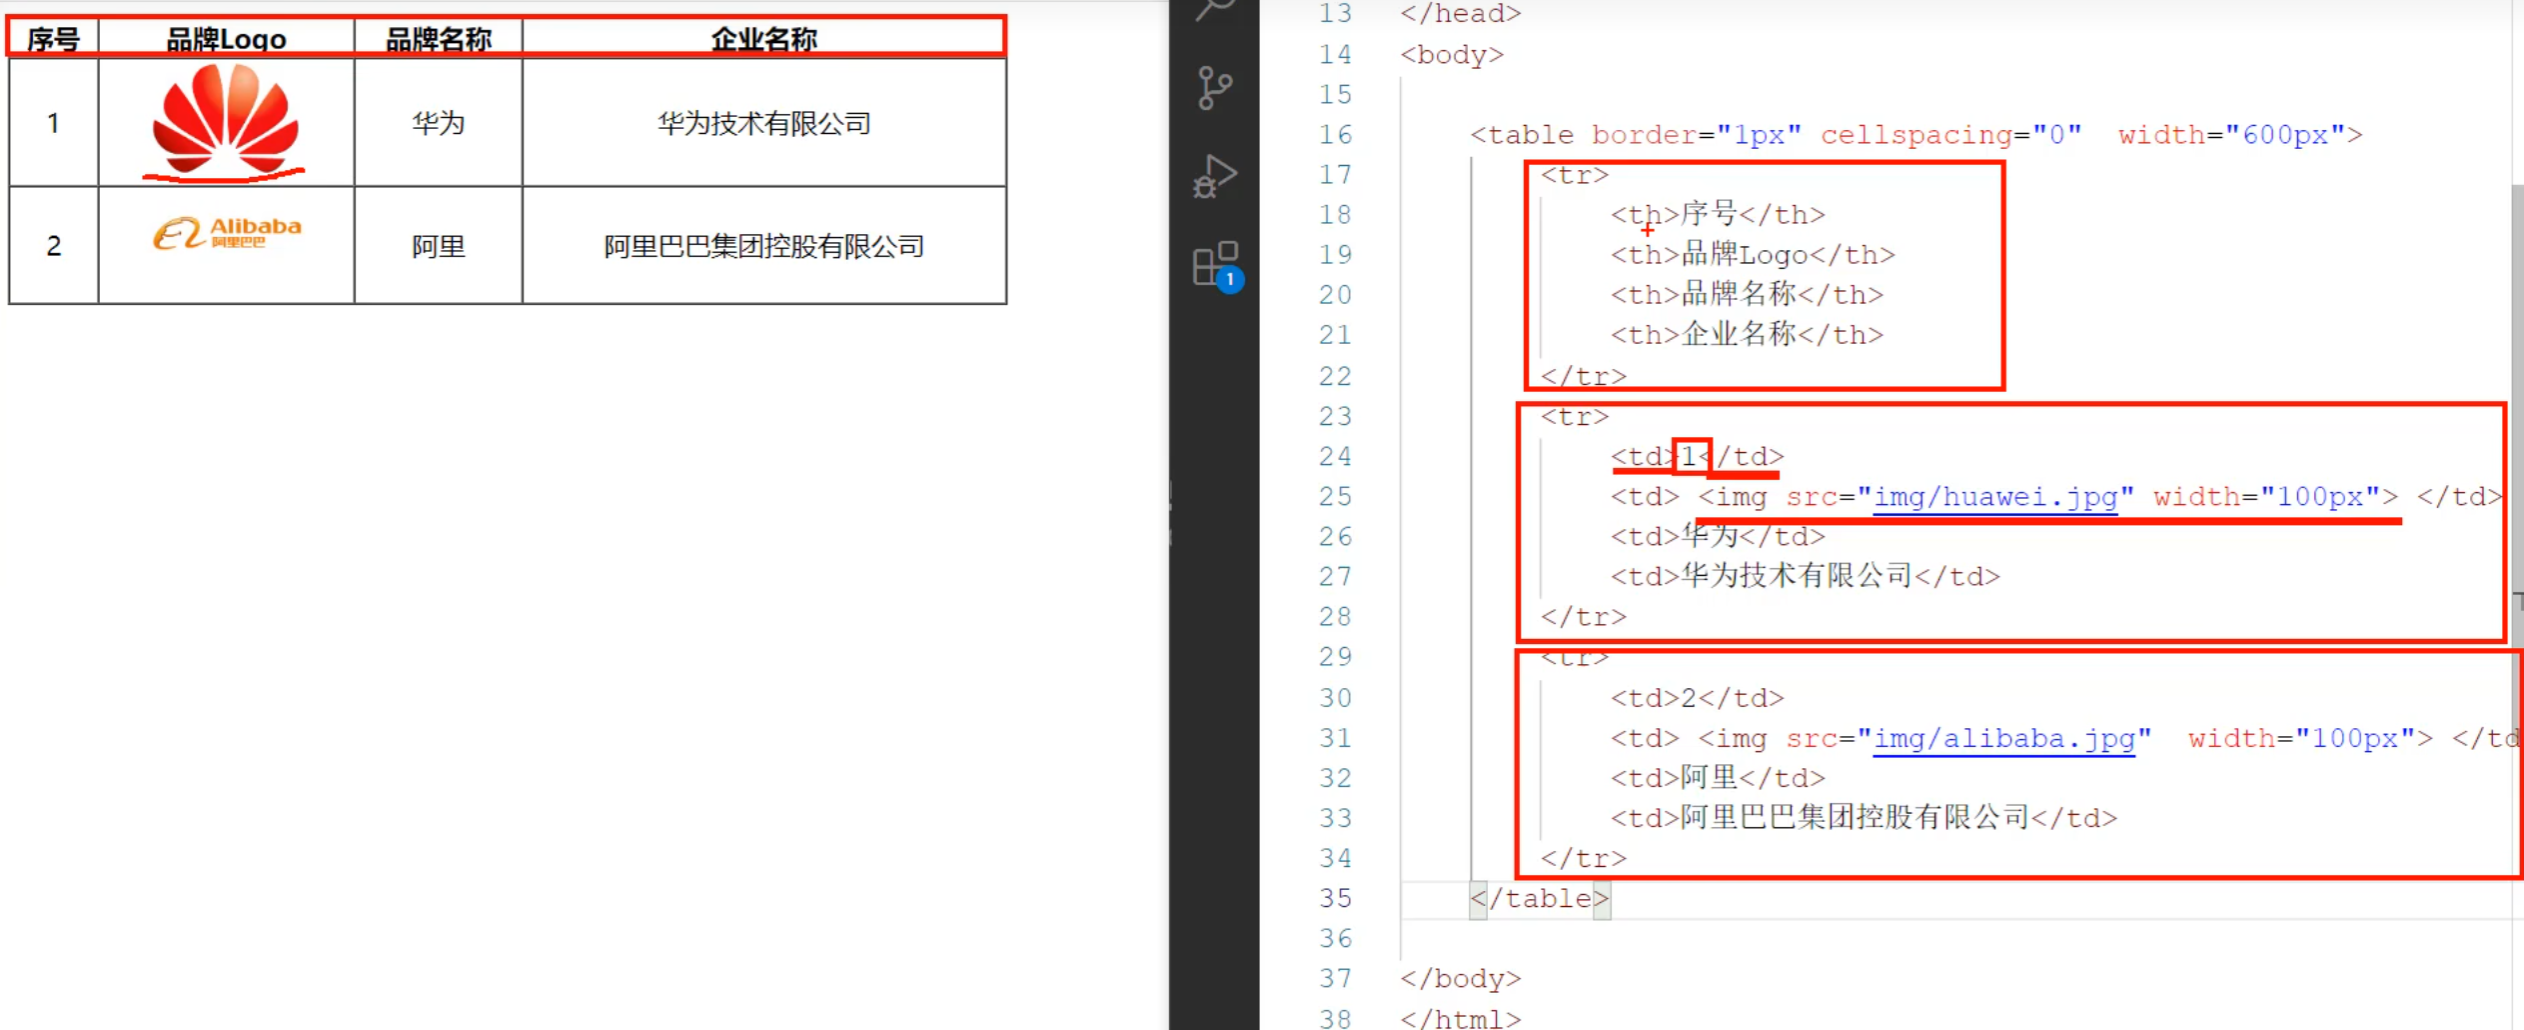
Task: Open the img/alibaba.jpg link in code
Action: (x=2004, y=739)
